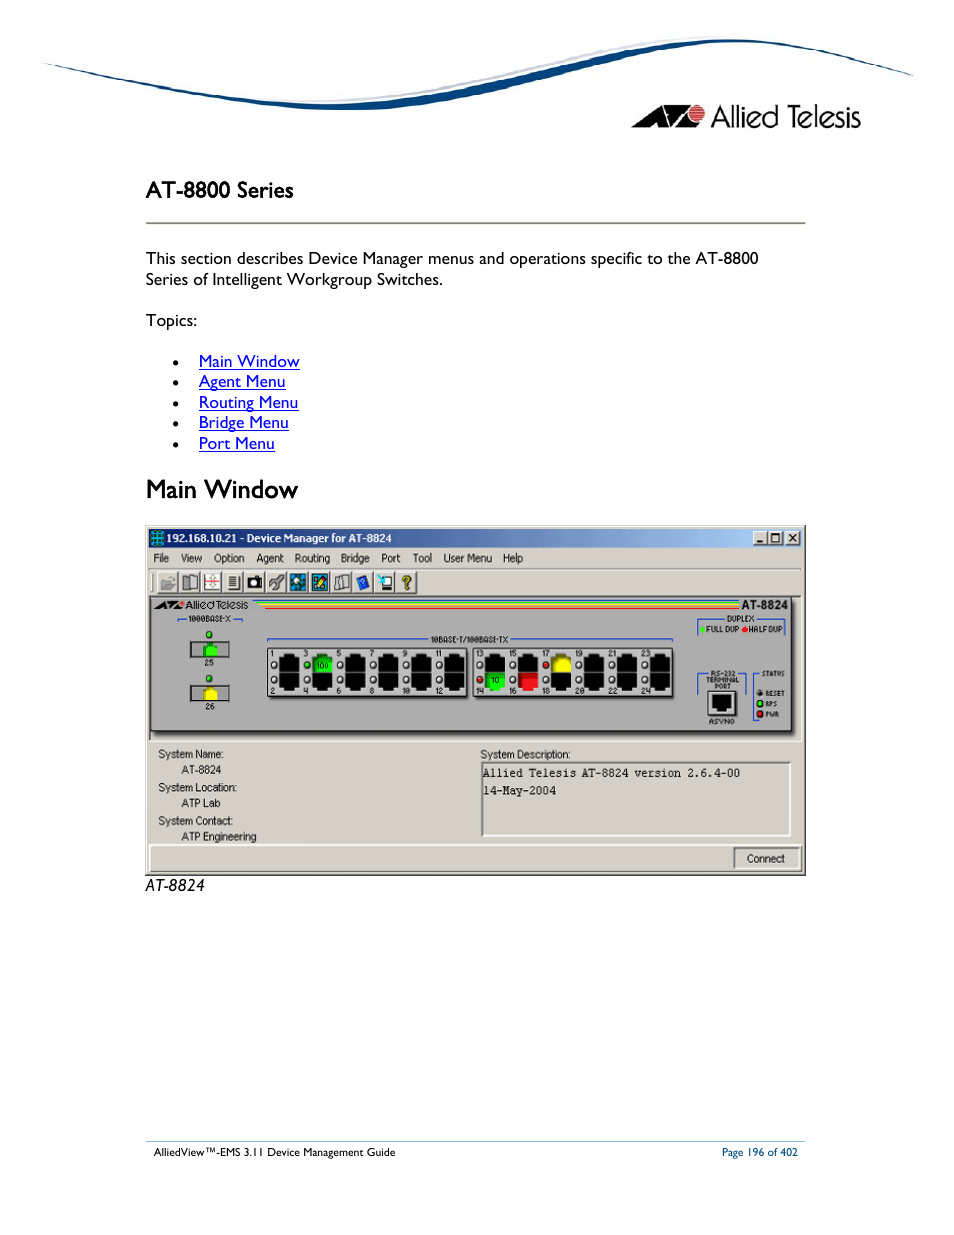Screen dimensions: 954x1235
Task: Click the ATP Lab system location value
Action: pos(201,803)
